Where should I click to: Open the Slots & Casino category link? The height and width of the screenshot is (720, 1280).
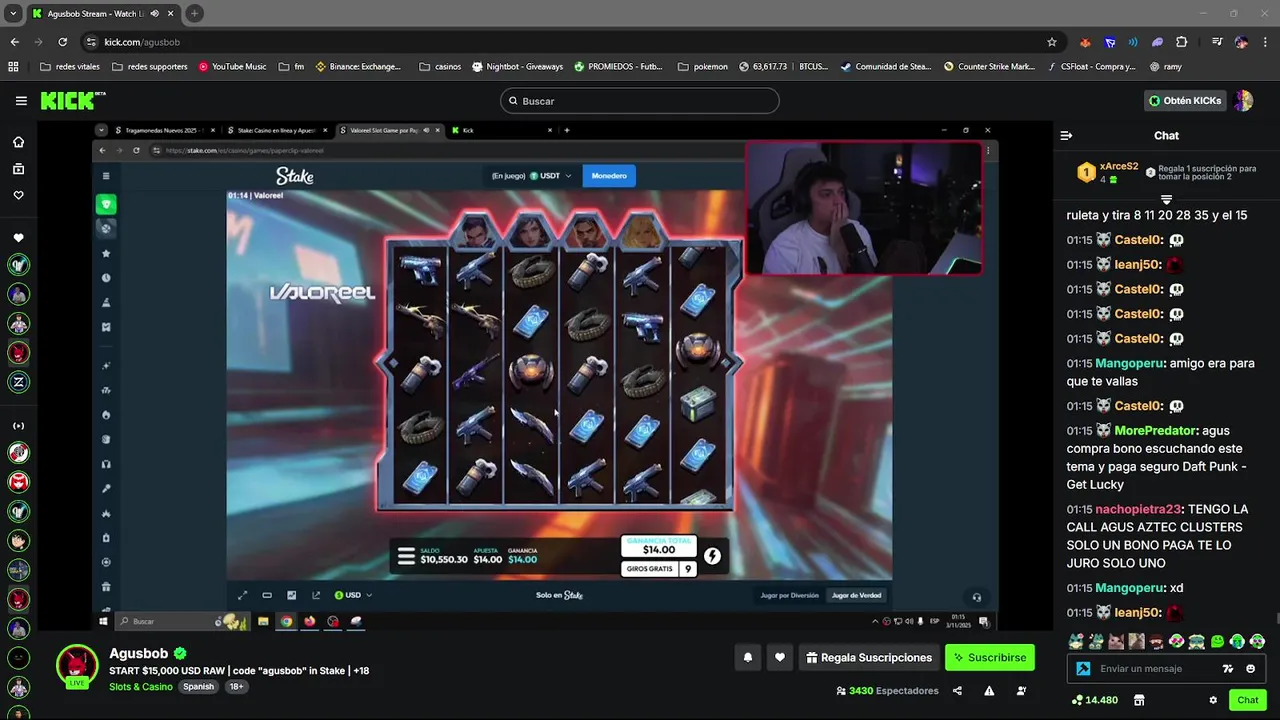tap(141, 687)
